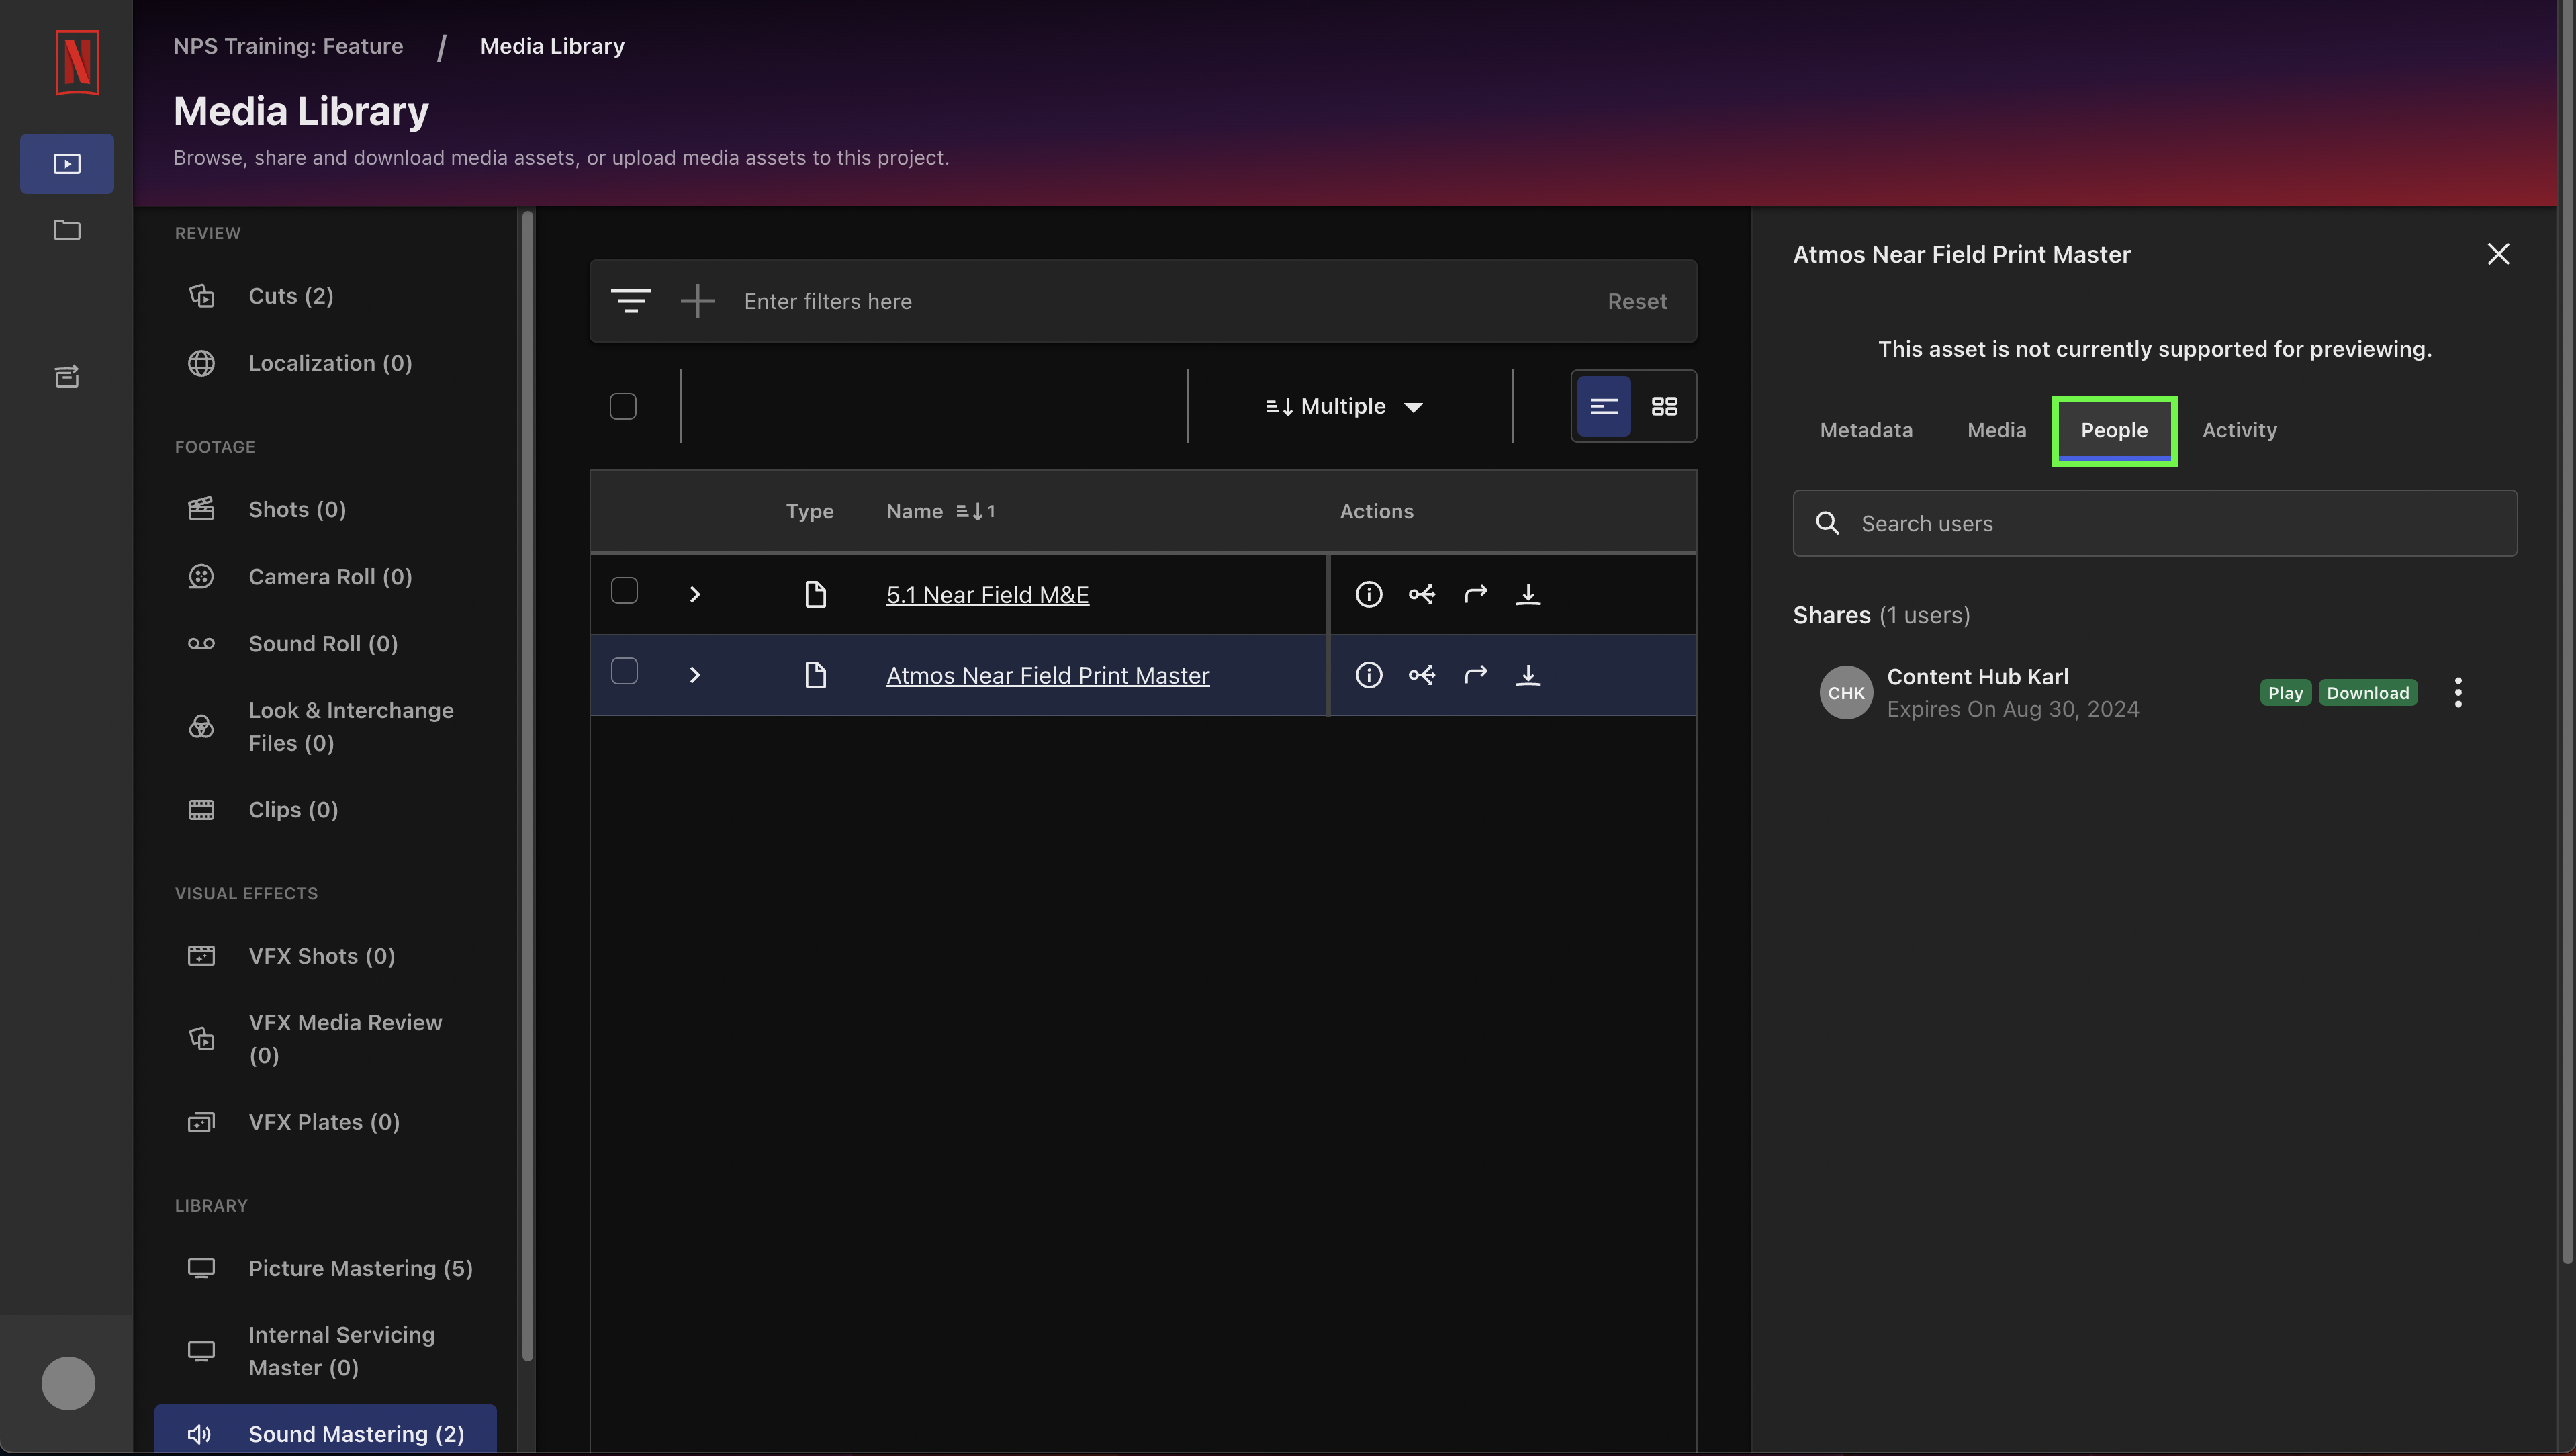Viewport: 2576px width, 1456px height.
Task: Switch to grid view
Action: pyautogui.click(x=1664, y=406)
